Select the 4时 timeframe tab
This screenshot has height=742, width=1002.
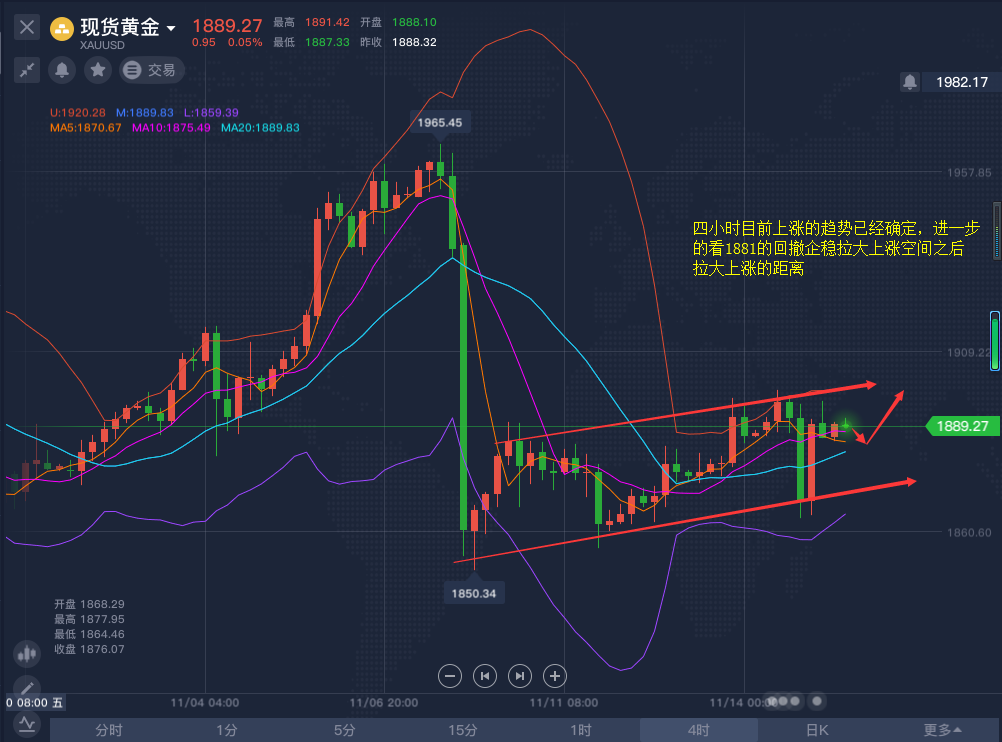tap(698, 730)
